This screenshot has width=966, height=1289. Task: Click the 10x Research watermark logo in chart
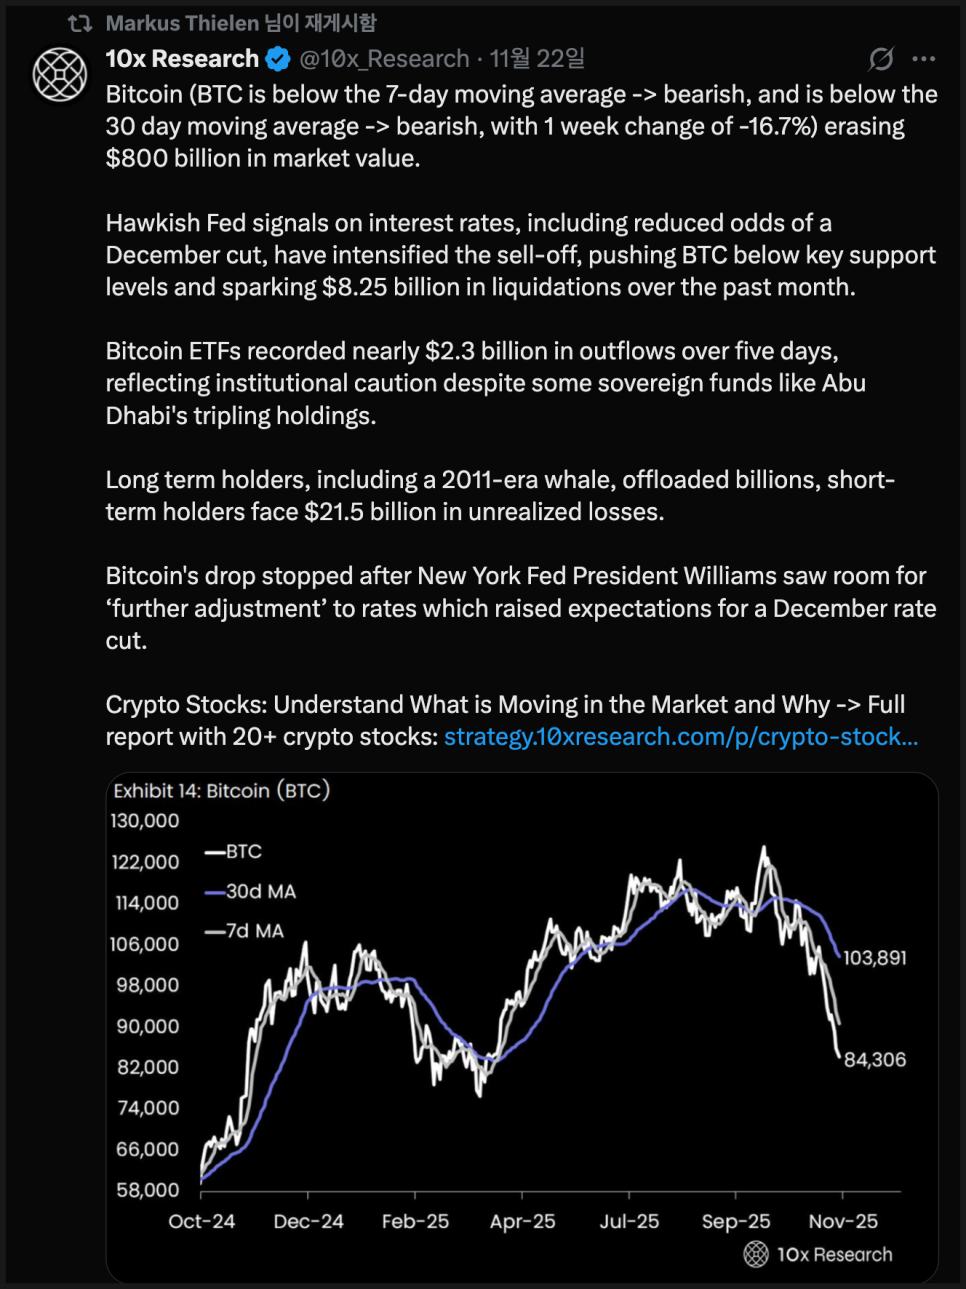coord(757,1254)
